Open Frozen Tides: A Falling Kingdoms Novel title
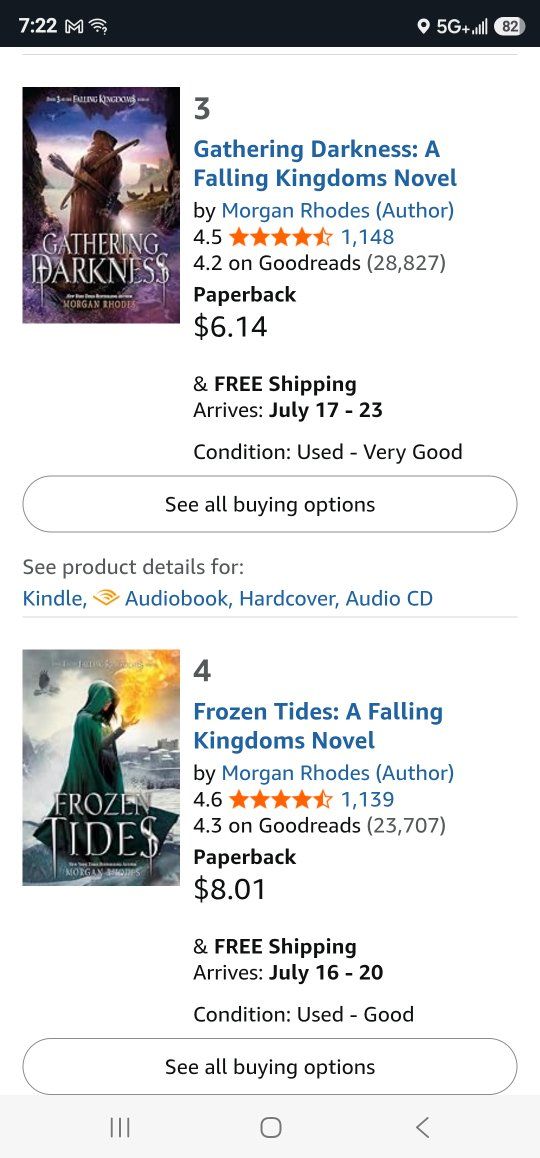This screenshot has width=540, height=1158. 318,726
